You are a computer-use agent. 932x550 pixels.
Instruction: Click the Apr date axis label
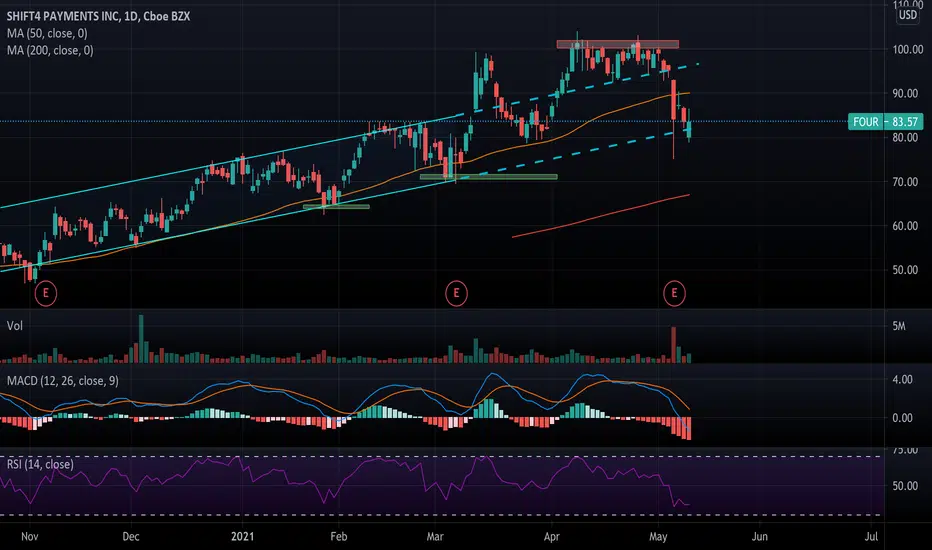pyautogui.click(x=552, y=536)
